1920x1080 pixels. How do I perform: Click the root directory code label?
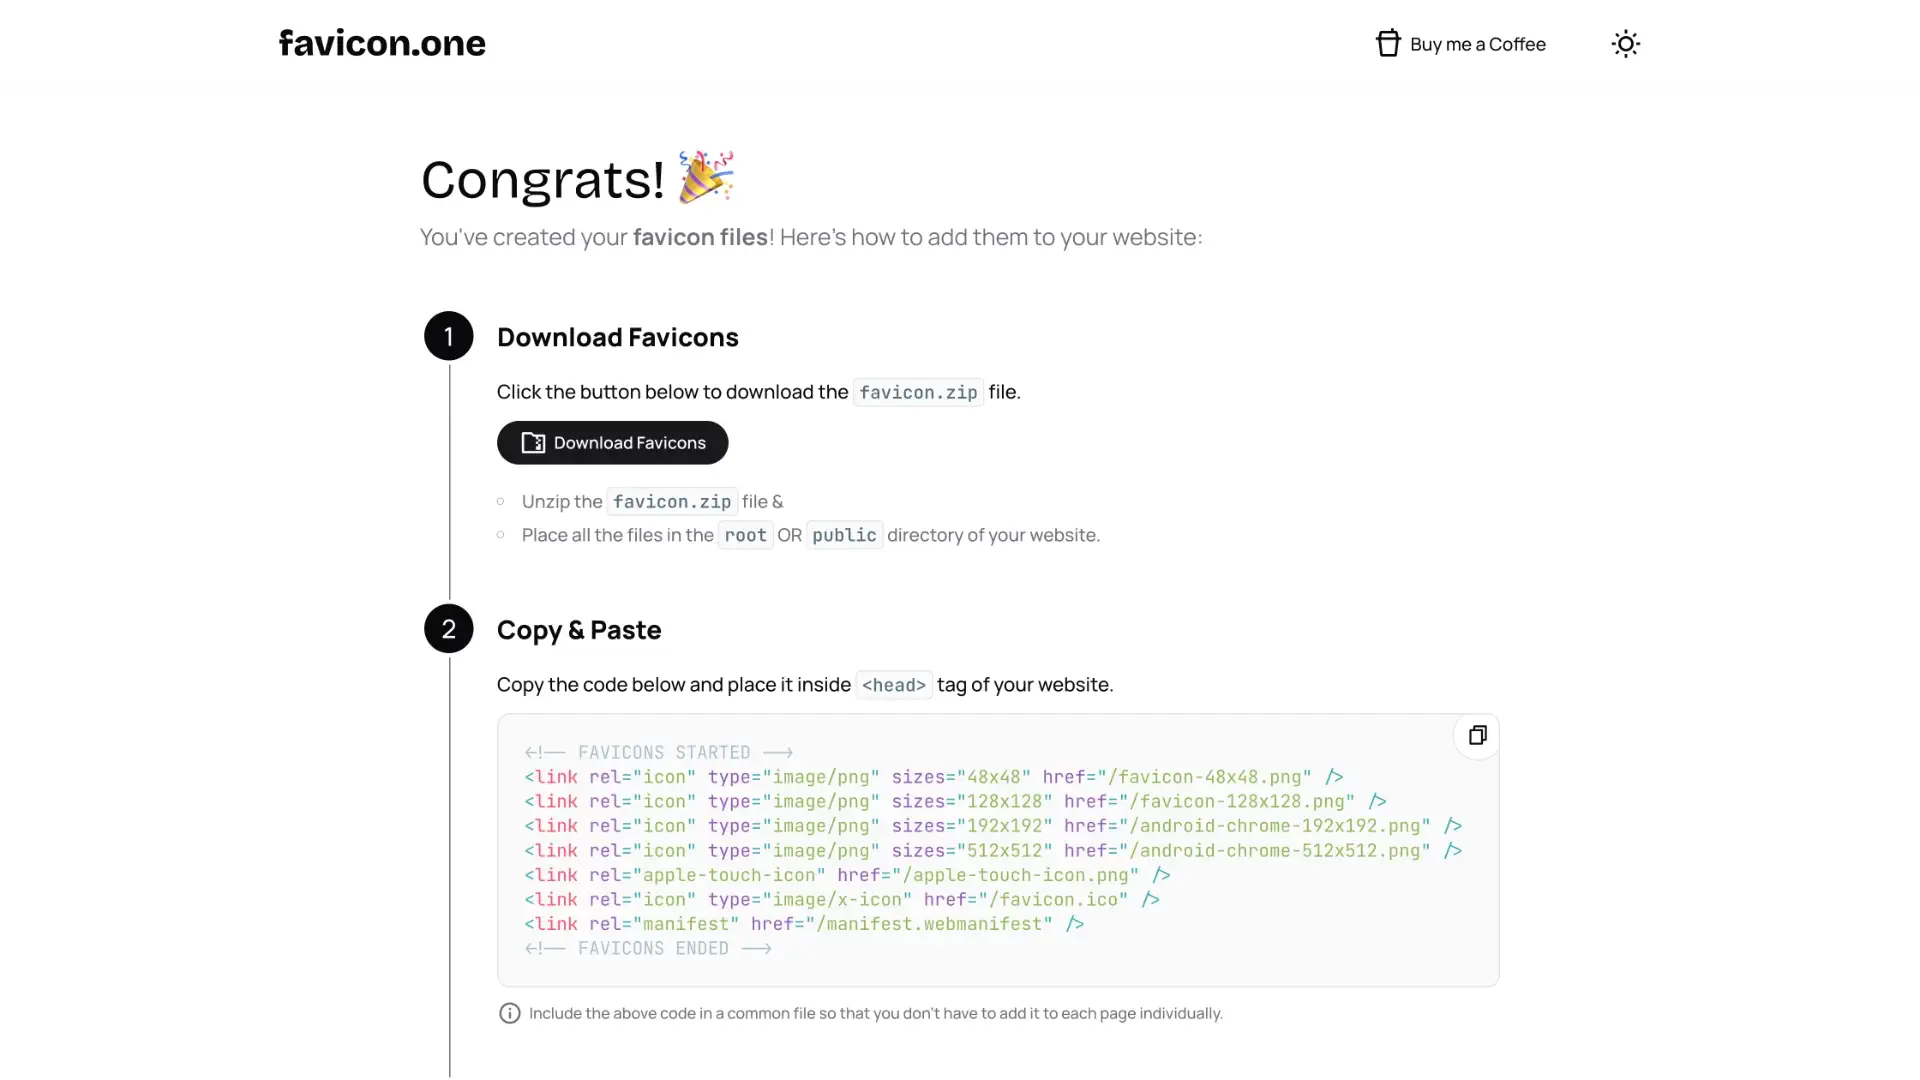745,535
